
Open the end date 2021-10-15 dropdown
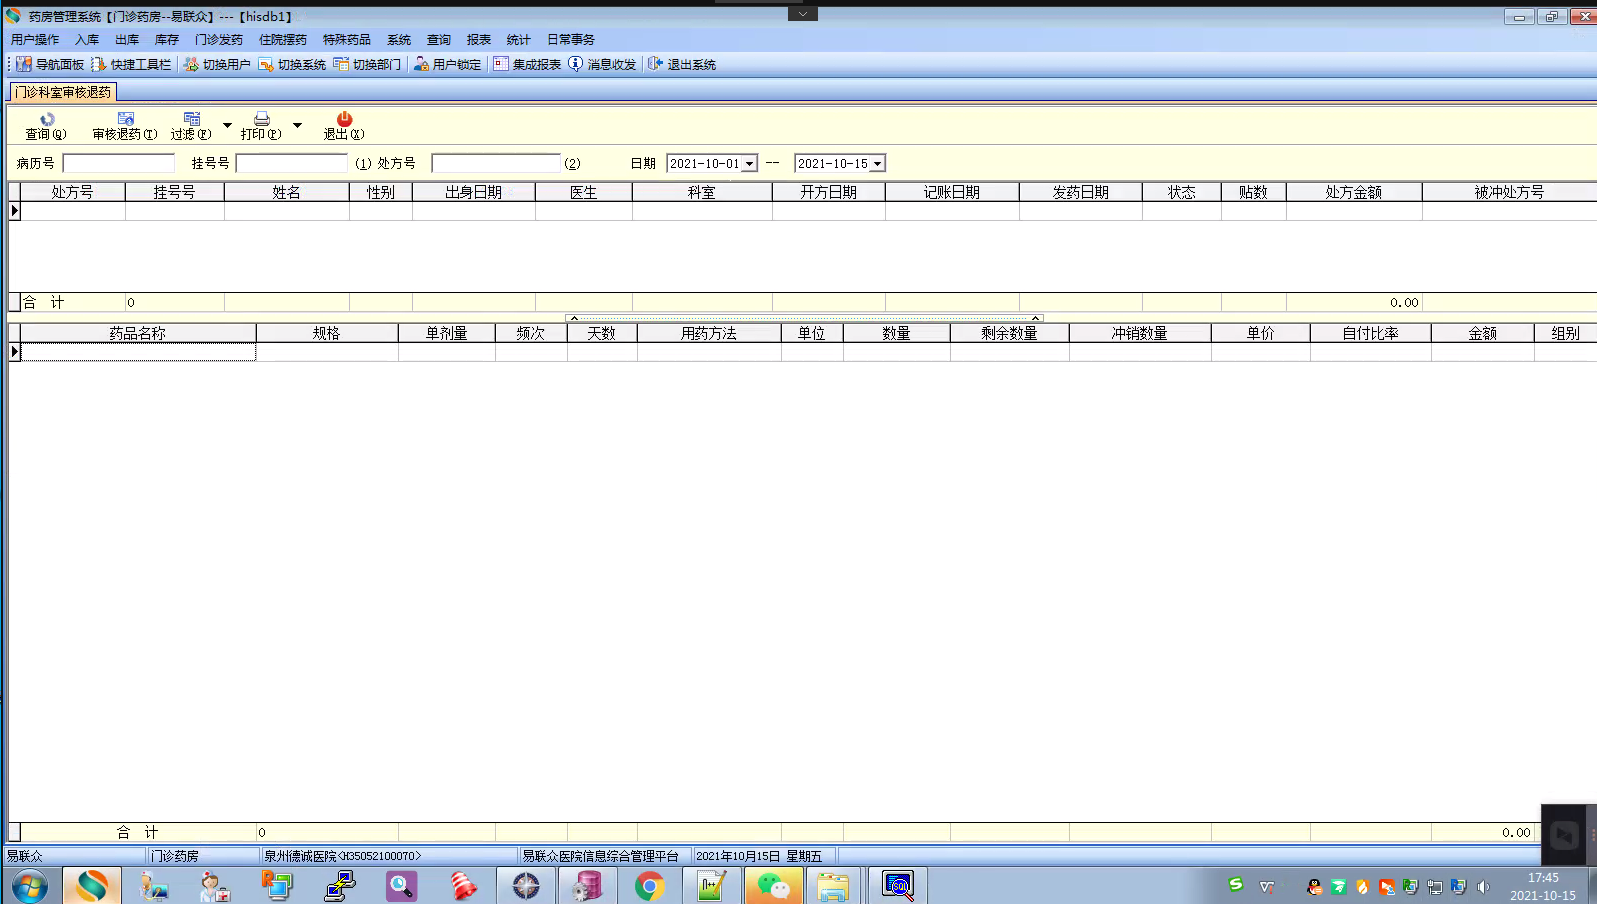[x=877, y=164]
